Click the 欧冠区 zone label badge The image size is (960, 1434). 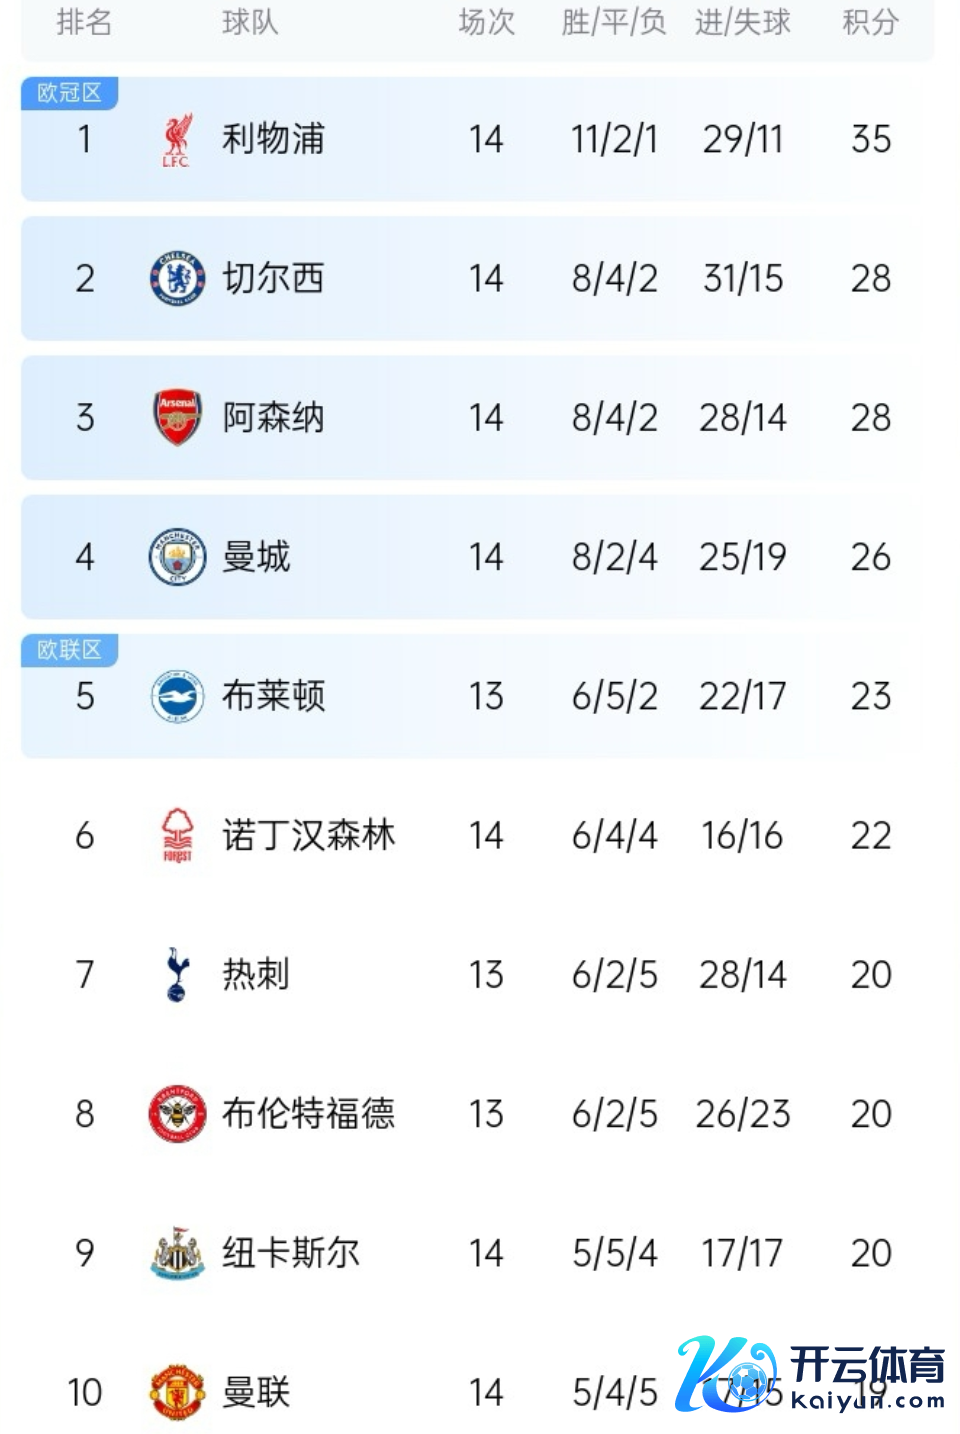[69, 93]
